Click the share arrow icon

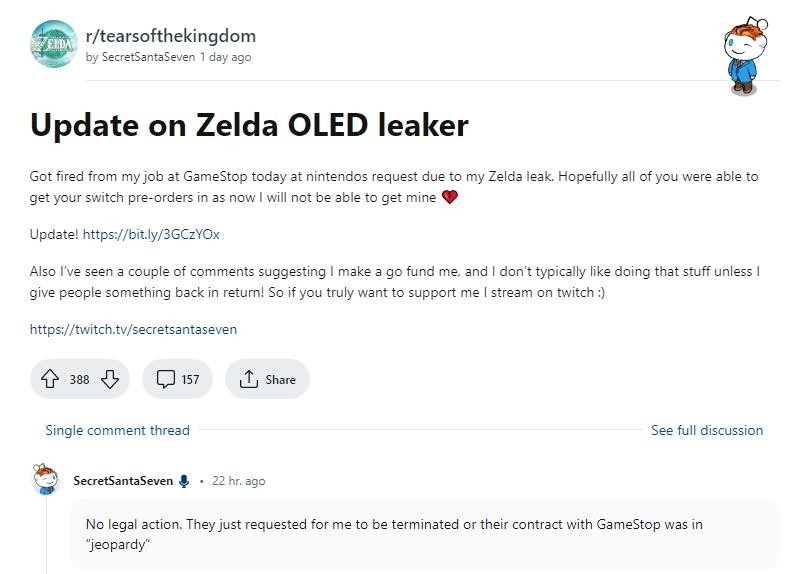tap(248, 379)
